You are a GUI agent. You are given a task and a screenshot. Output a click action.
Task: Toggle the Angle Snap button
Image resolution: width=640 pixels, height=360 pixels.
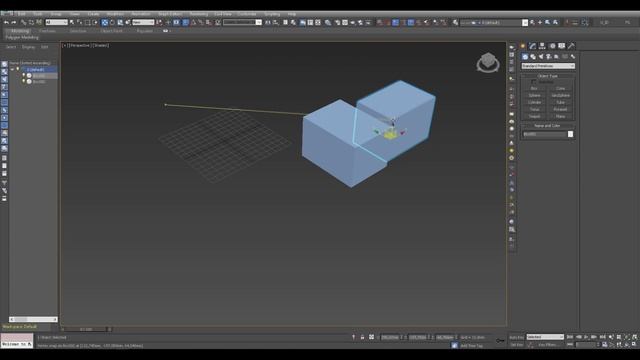tap(194, 22)
